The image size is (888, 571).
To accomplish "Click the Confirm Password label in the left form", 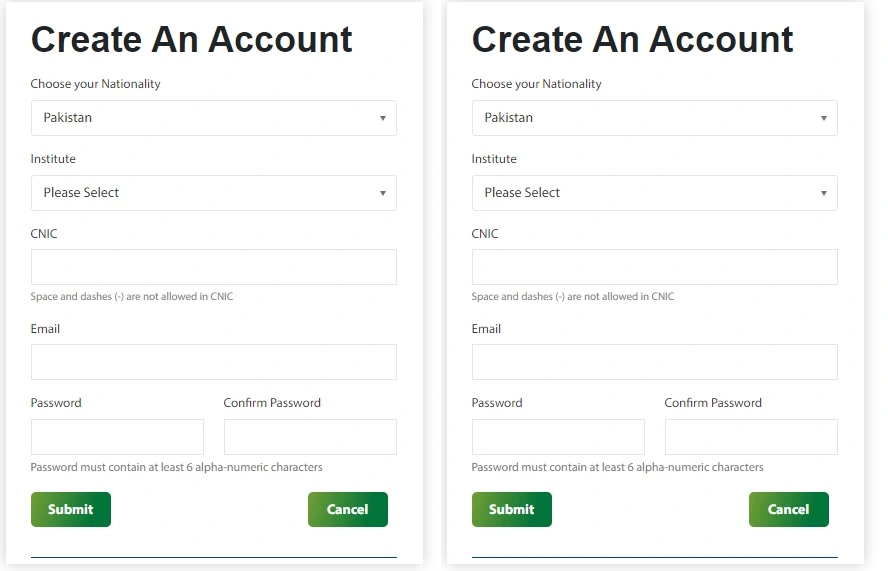I will pyautogui.click(x=272, y=403).
